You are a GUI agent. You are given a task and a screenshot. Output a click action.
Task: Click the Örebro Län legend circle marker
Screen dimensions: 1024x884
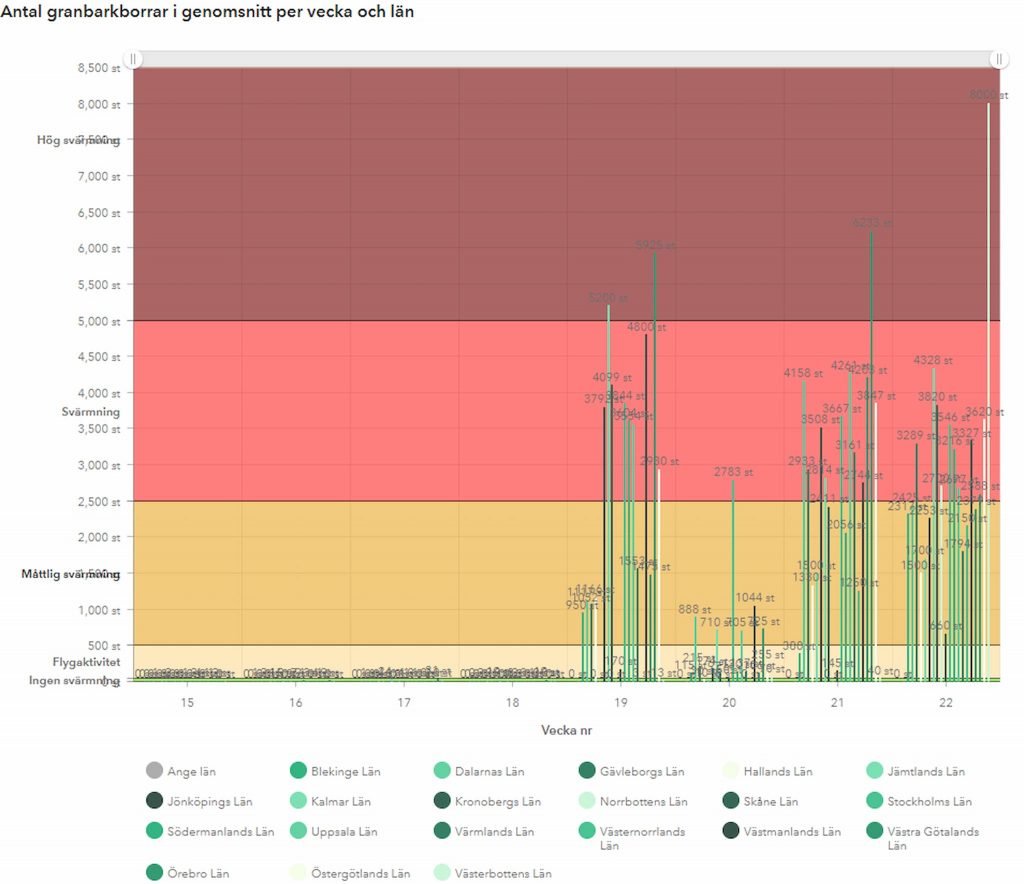click(x=154, y=873)
